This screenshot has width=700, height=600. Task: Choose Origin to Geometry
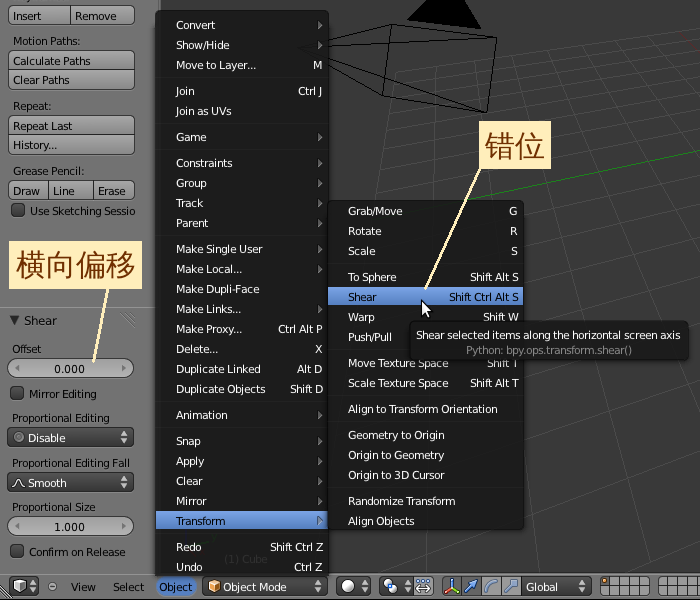425,455
